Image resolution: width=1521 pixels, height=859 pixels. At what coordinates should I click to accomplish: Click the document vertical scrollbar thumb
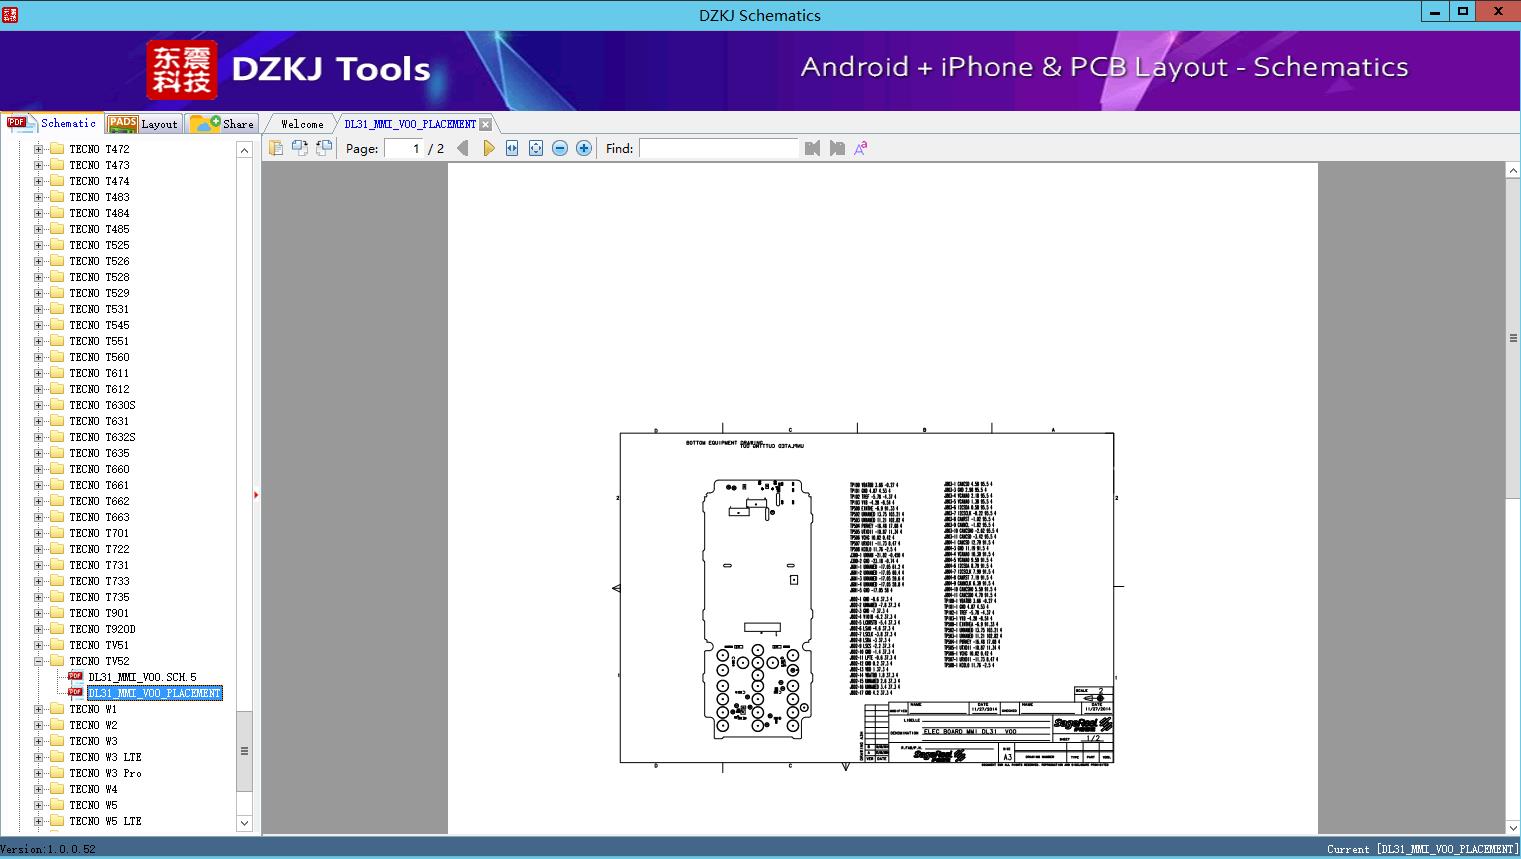pos(1513,338)
